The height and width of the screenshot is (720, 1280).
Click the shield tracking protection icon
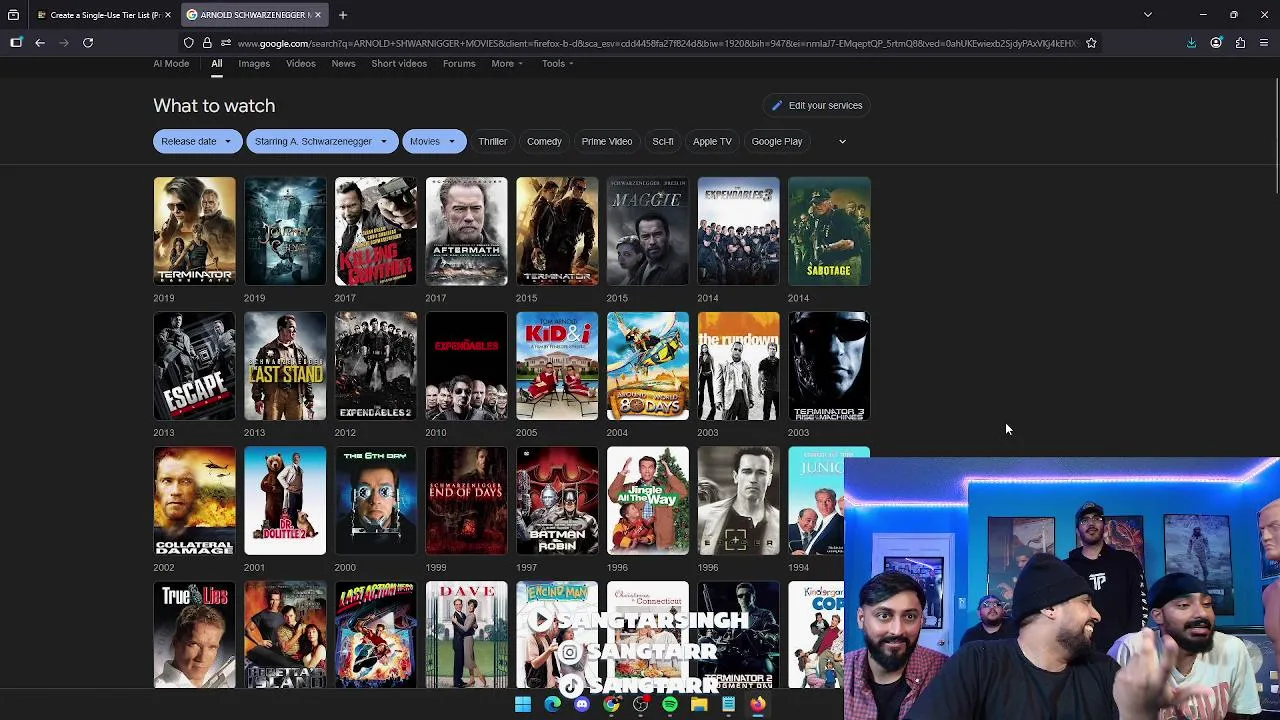[189, 43]
